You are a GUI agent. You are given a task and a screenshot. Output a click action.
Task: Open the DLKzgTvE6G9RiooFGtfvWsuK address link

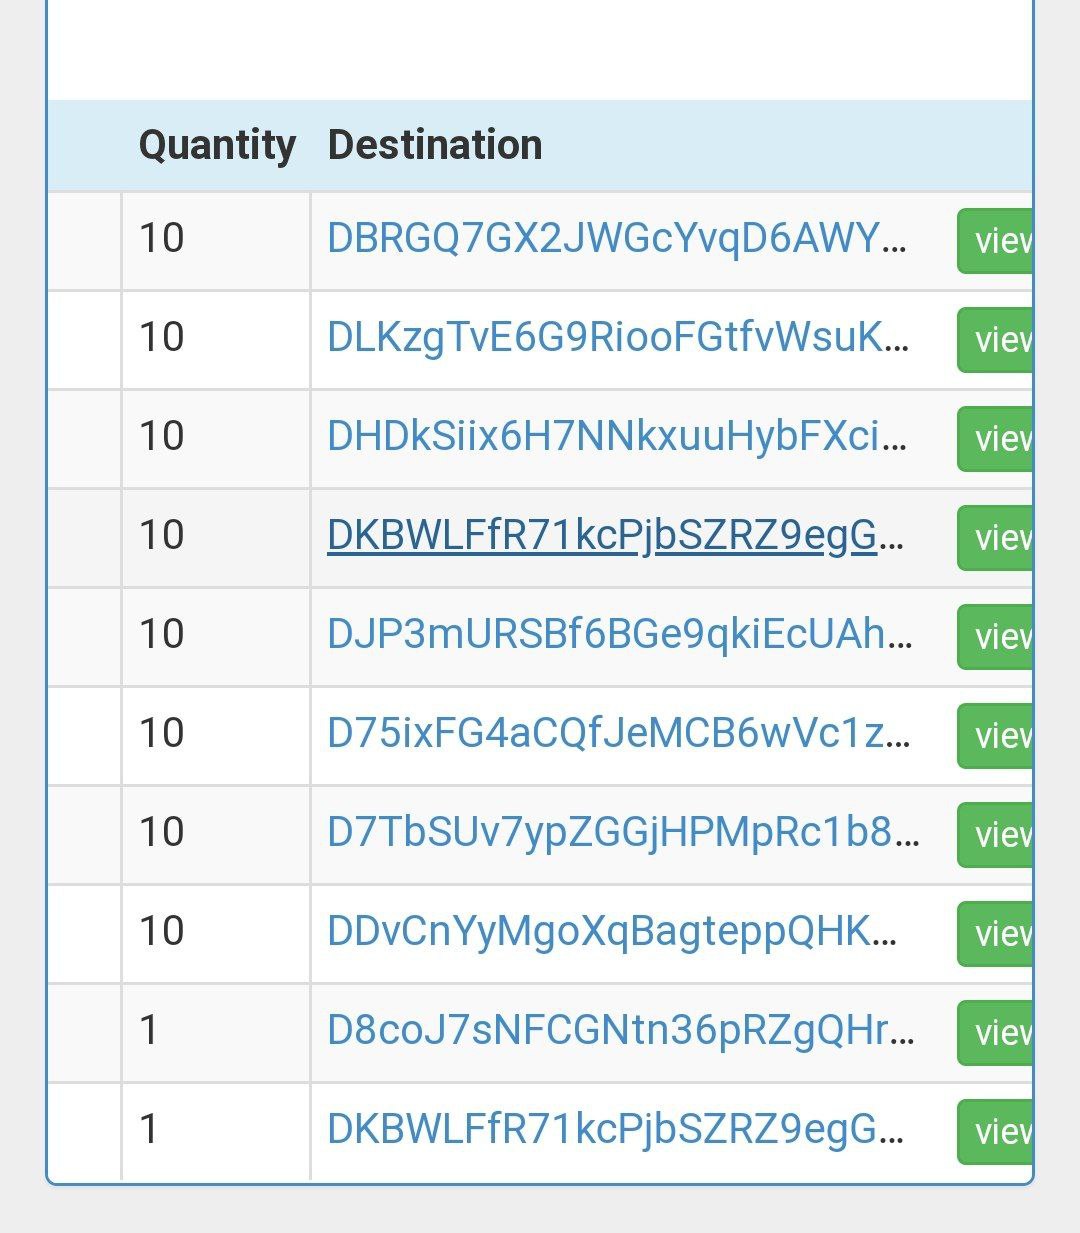tap(618, 338)
